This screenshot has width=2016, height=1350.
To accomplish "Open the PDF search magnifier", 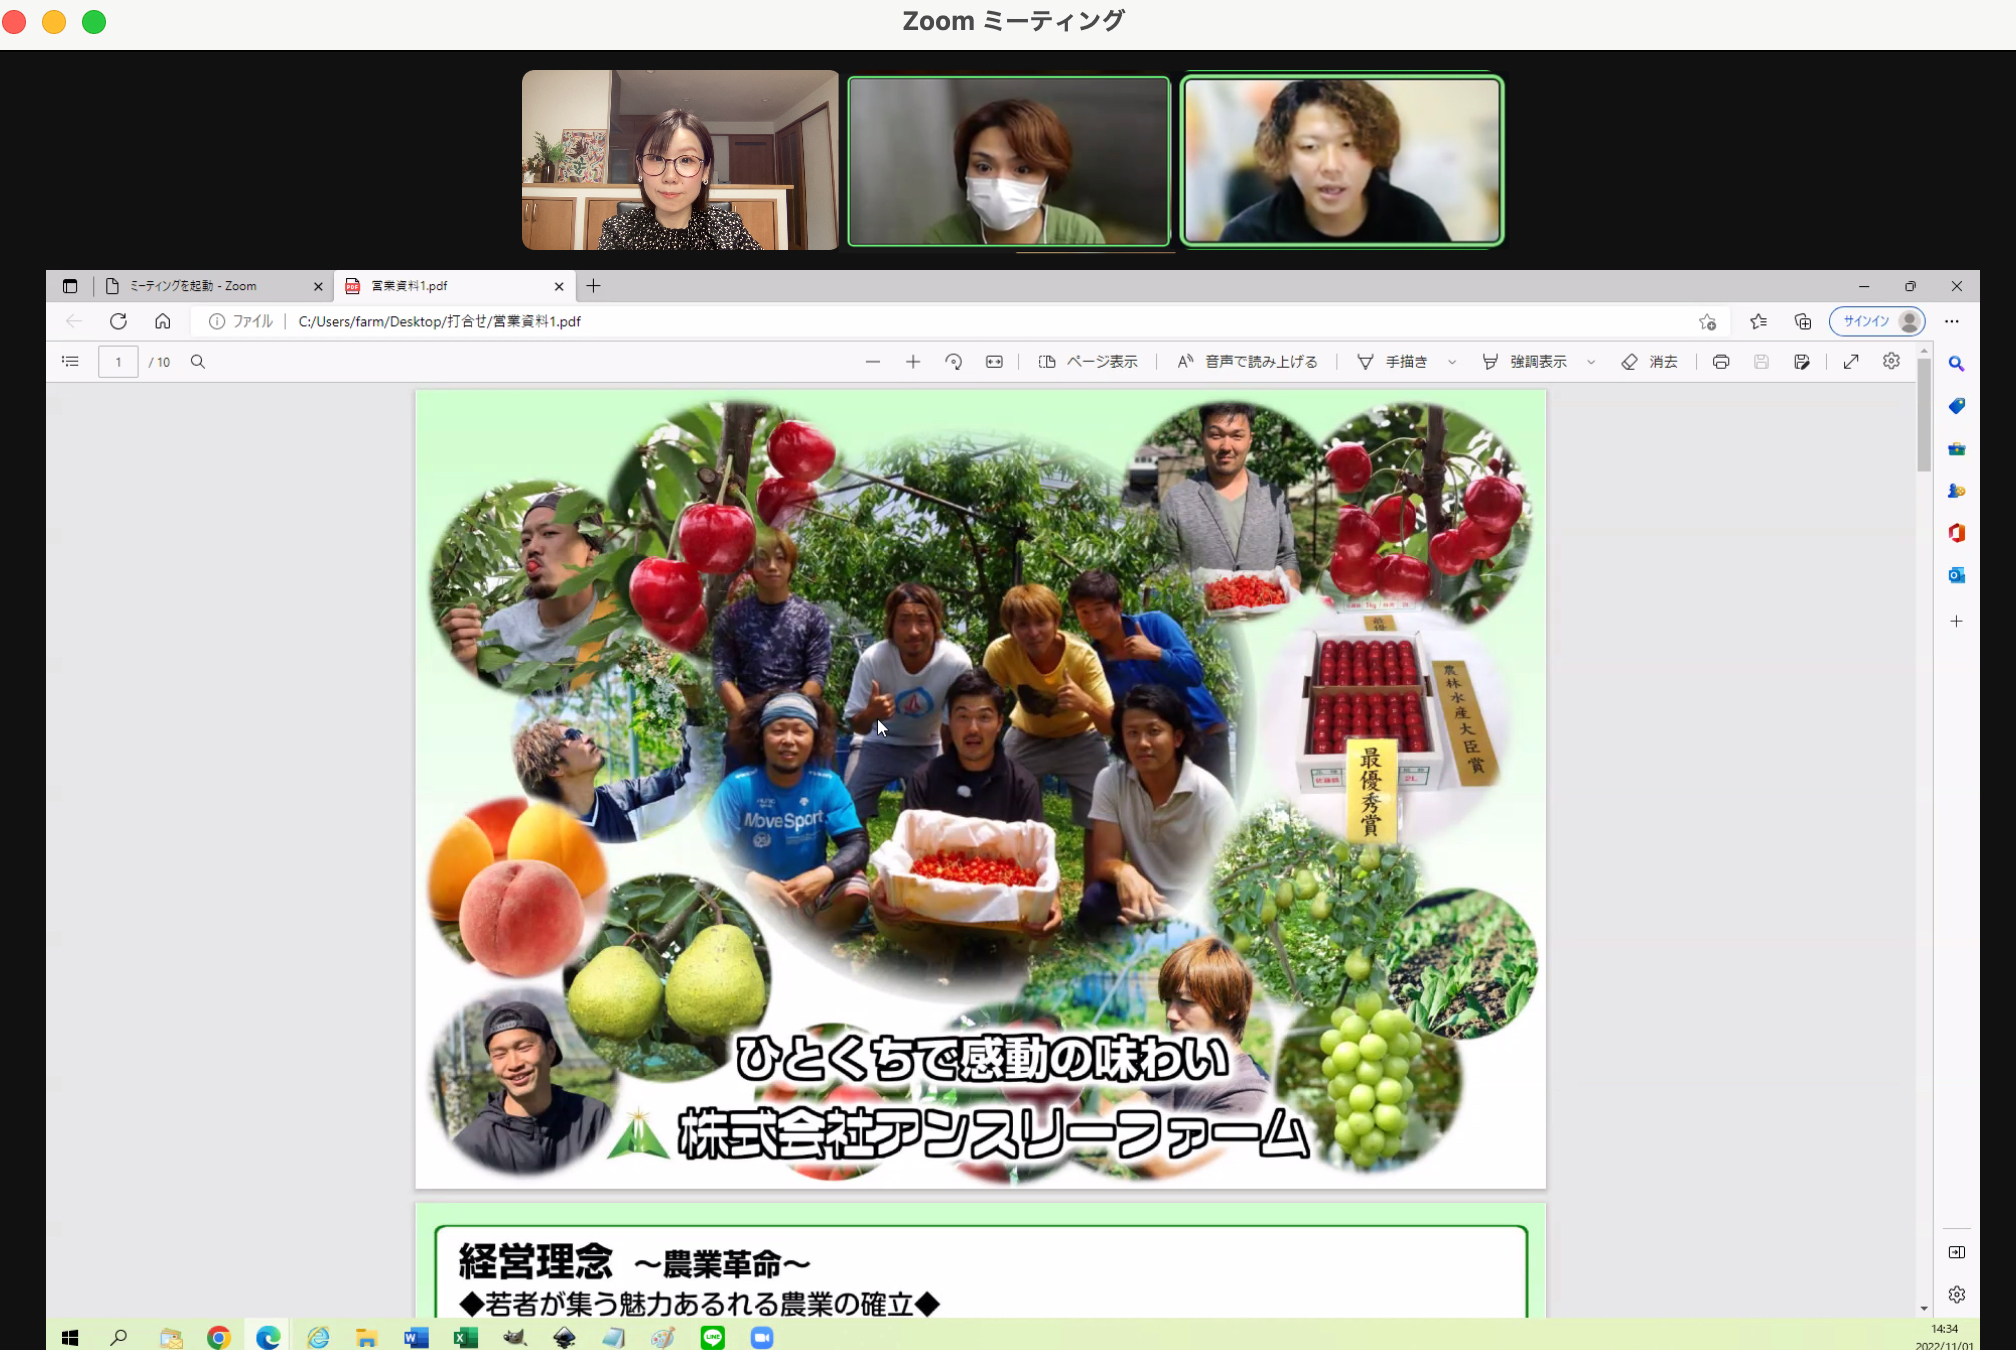I will (198, 362).
